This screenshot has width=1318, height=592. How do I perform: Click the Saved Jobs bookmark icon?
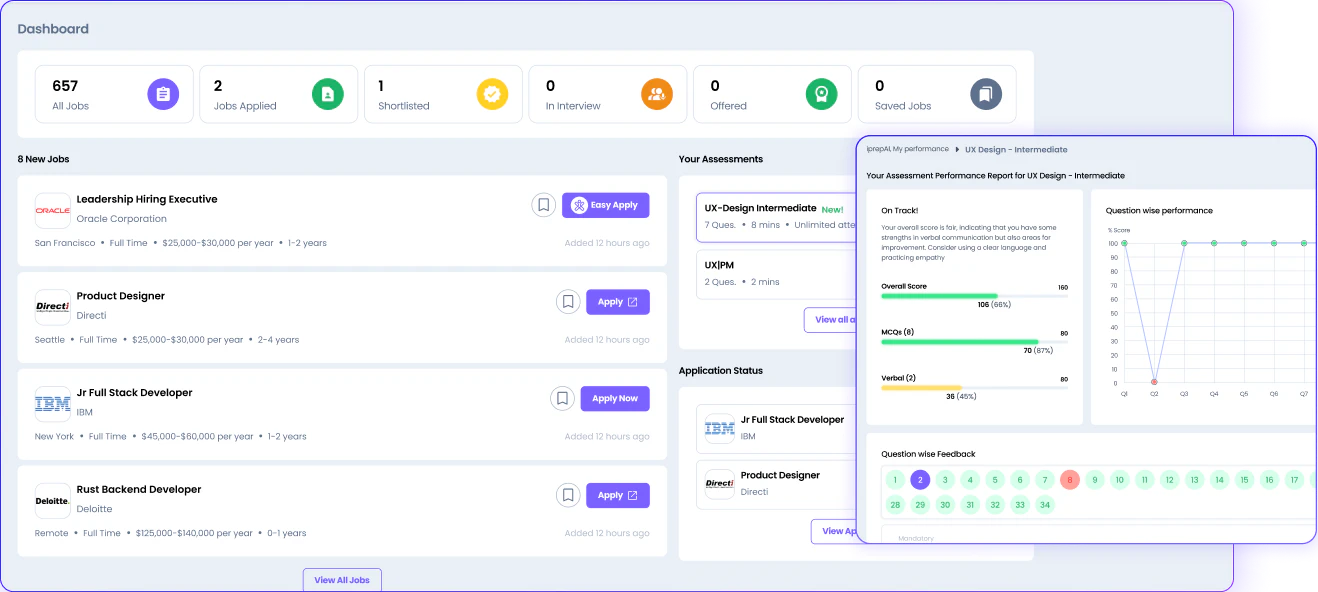[x=986, y=93]
